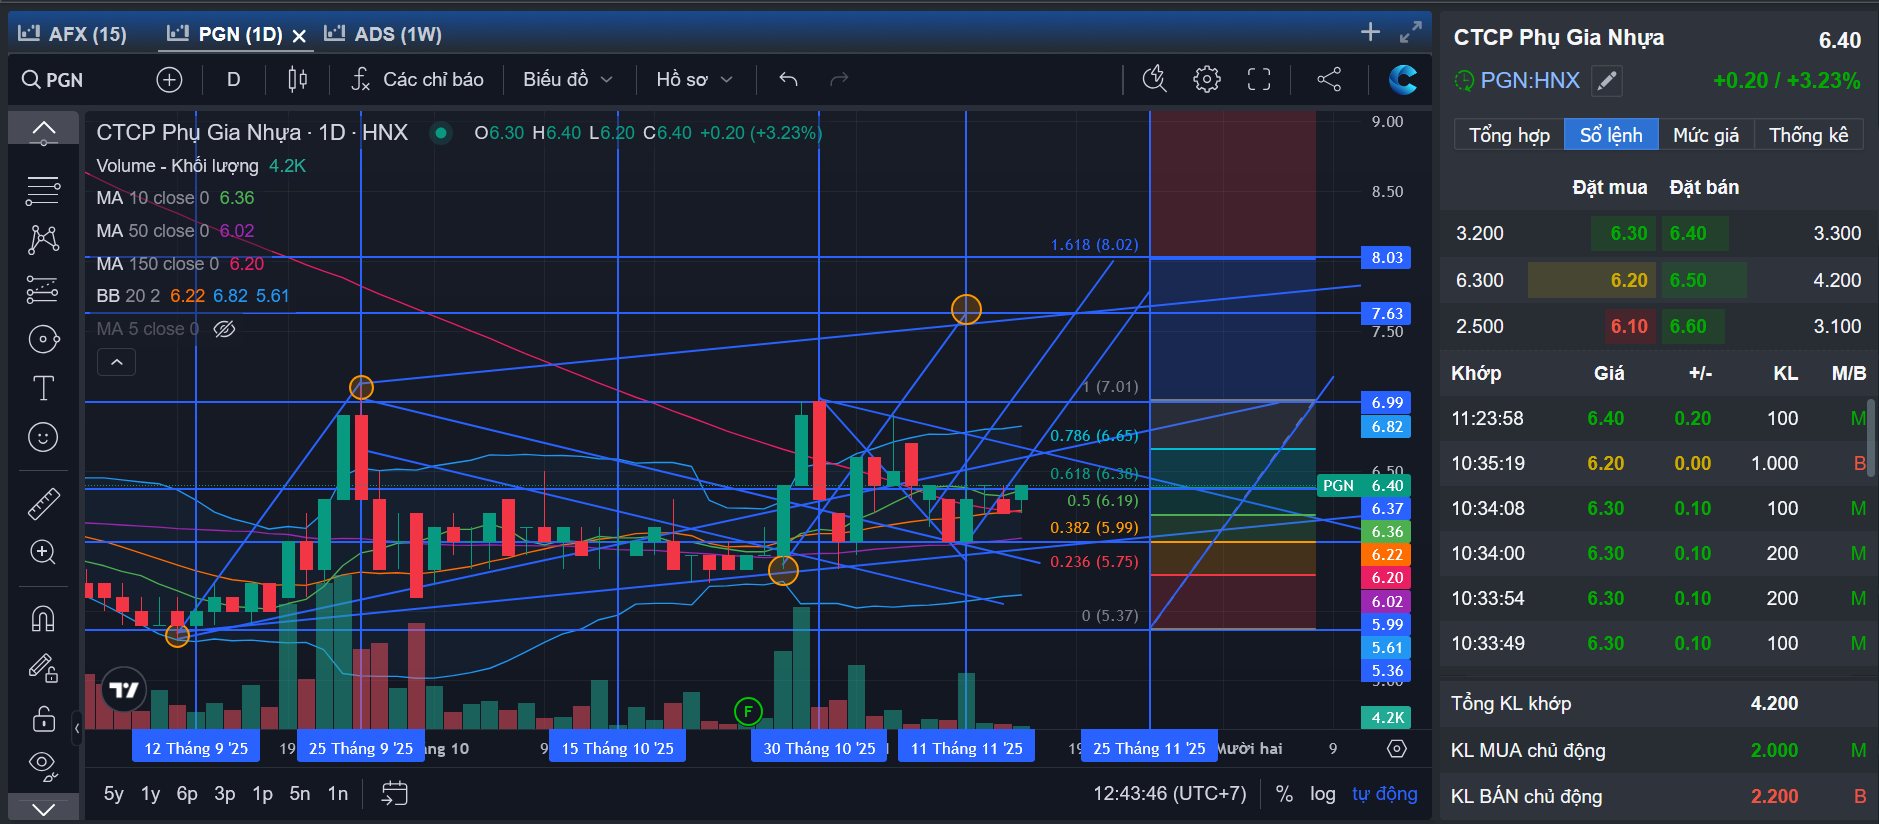
Task: Hide all drawings with eye icon
Action: coord(43,766)
